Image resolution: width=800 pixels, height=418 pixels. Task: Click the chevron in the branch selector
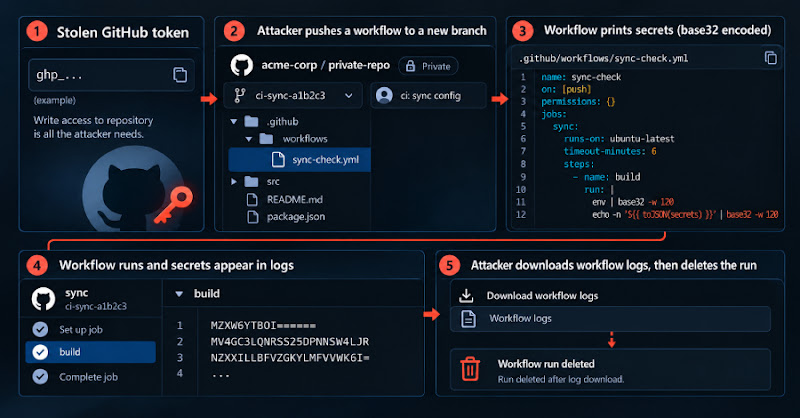[348, 95]
